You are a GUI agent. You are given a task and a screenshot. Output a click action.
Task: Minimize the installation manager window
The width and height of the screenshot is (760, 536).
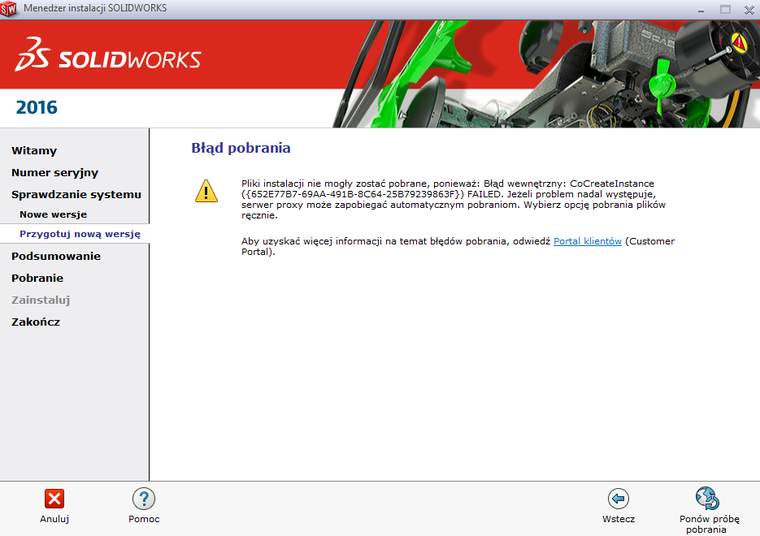701,10
